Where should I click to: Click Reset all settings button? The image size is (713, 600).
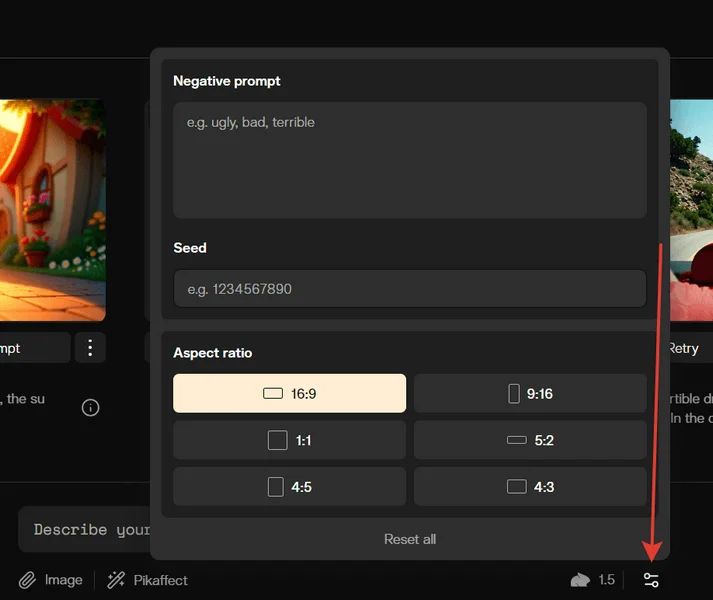pyautogui.click(x=410, y=539)
